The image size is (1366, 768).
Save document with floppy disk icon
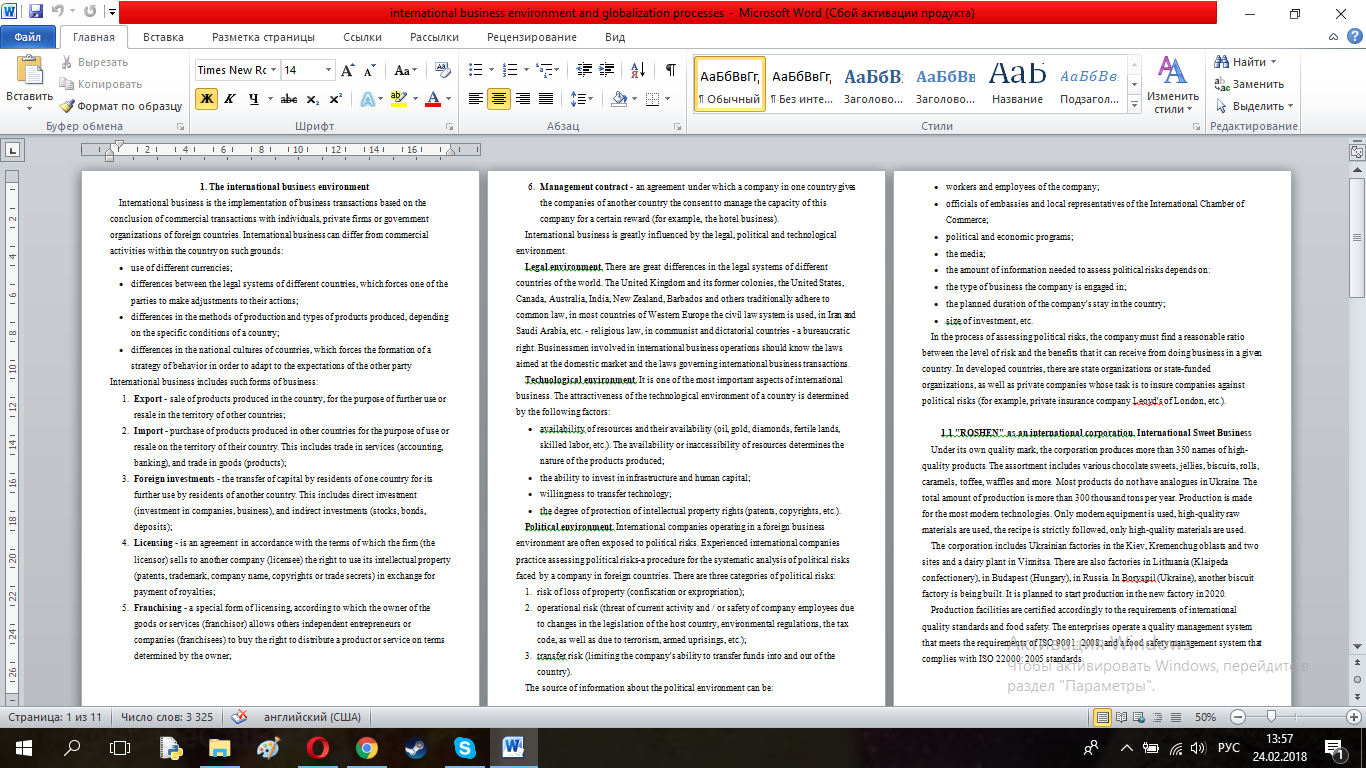pyautogui.click(x=36, y=13)
